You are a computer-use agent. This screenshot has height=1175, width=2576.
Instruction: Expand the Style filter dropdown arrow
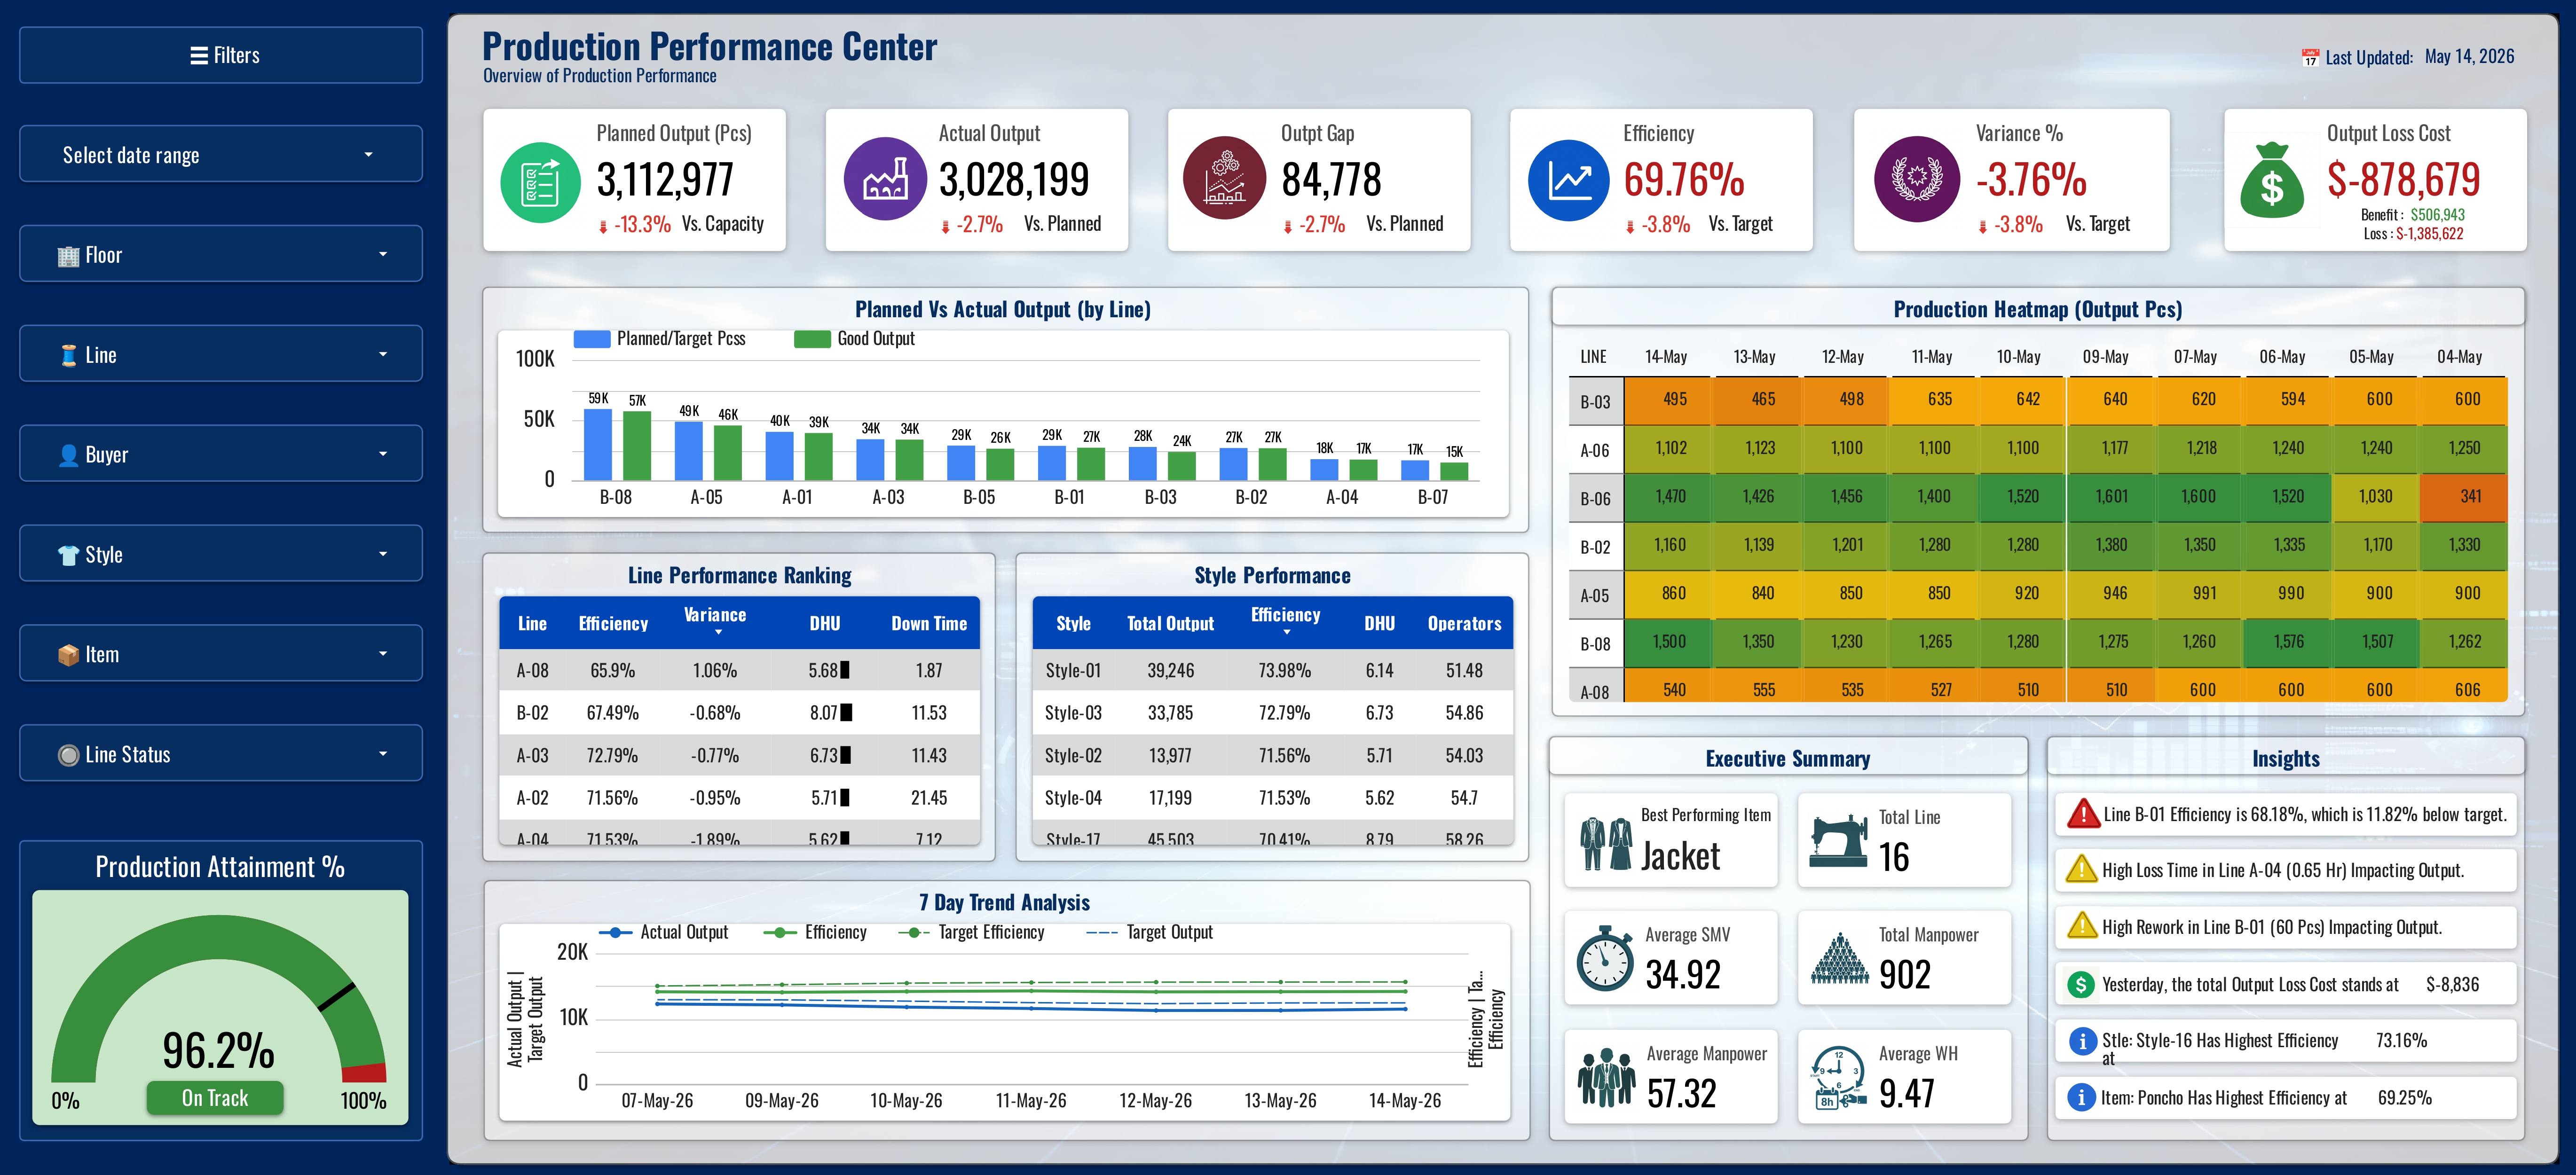point(383,554)
